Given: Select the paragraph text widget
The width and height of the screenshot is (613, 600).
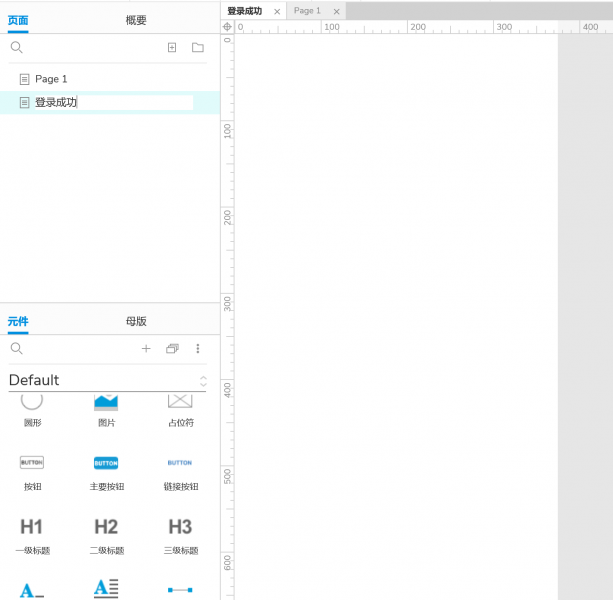Looking at the screenshot, I should coord(106,589).
